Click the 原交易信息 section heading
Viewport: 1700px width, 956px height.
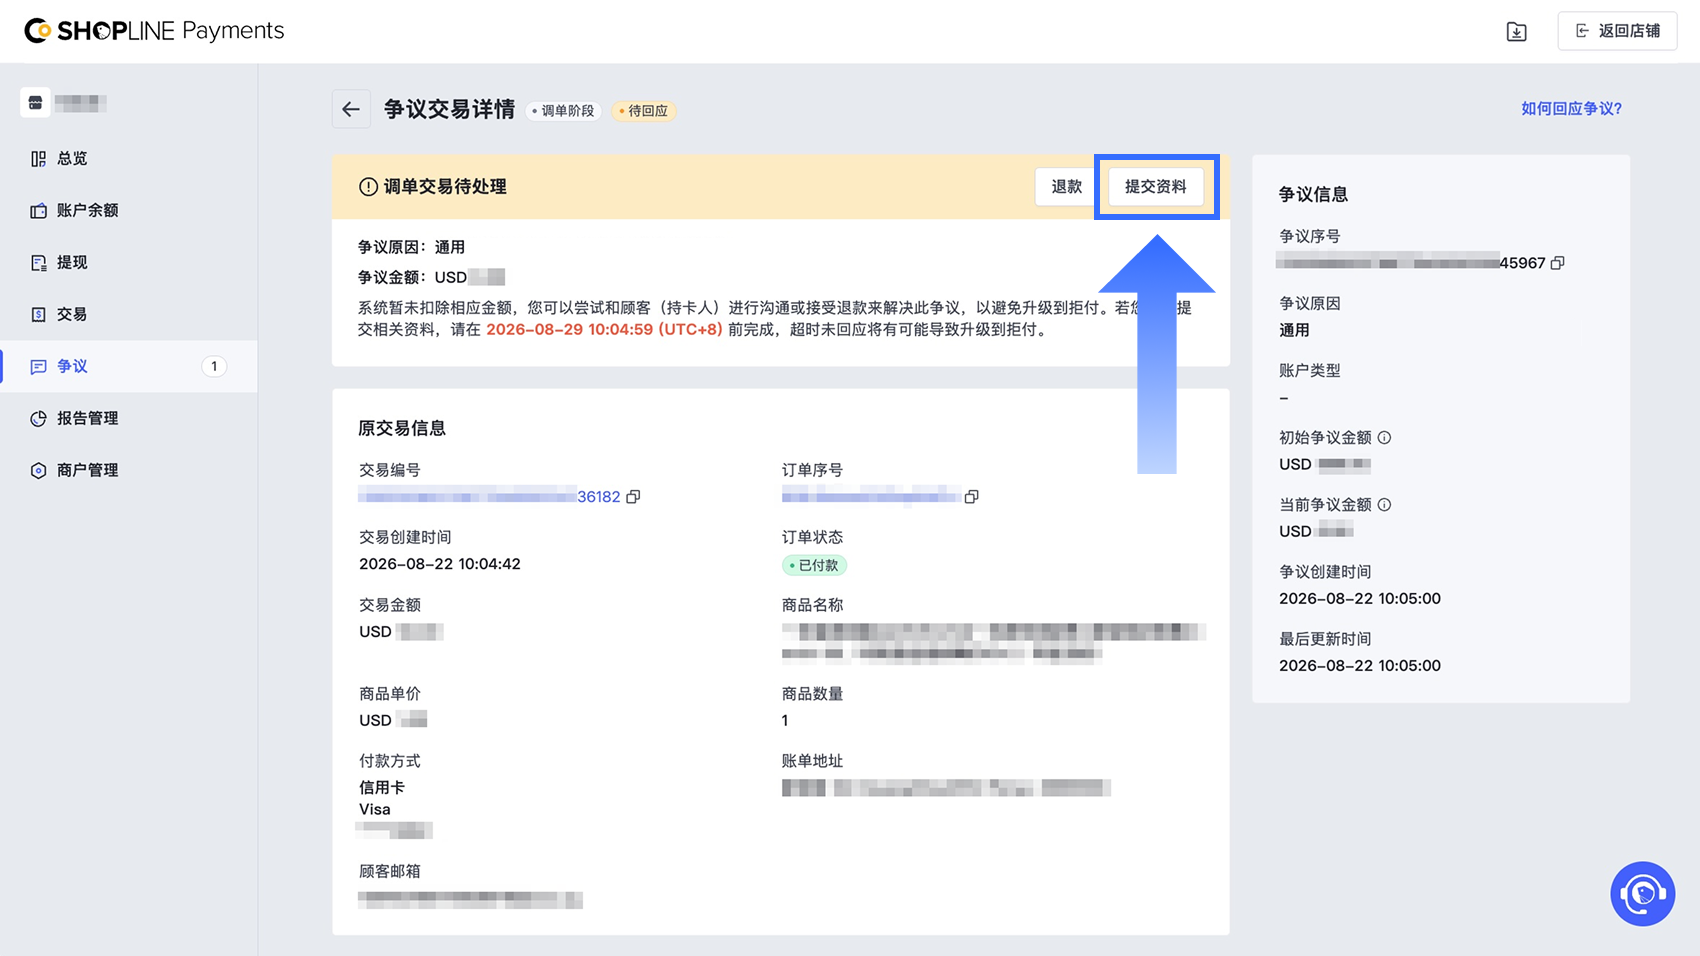tap(402, 428)
